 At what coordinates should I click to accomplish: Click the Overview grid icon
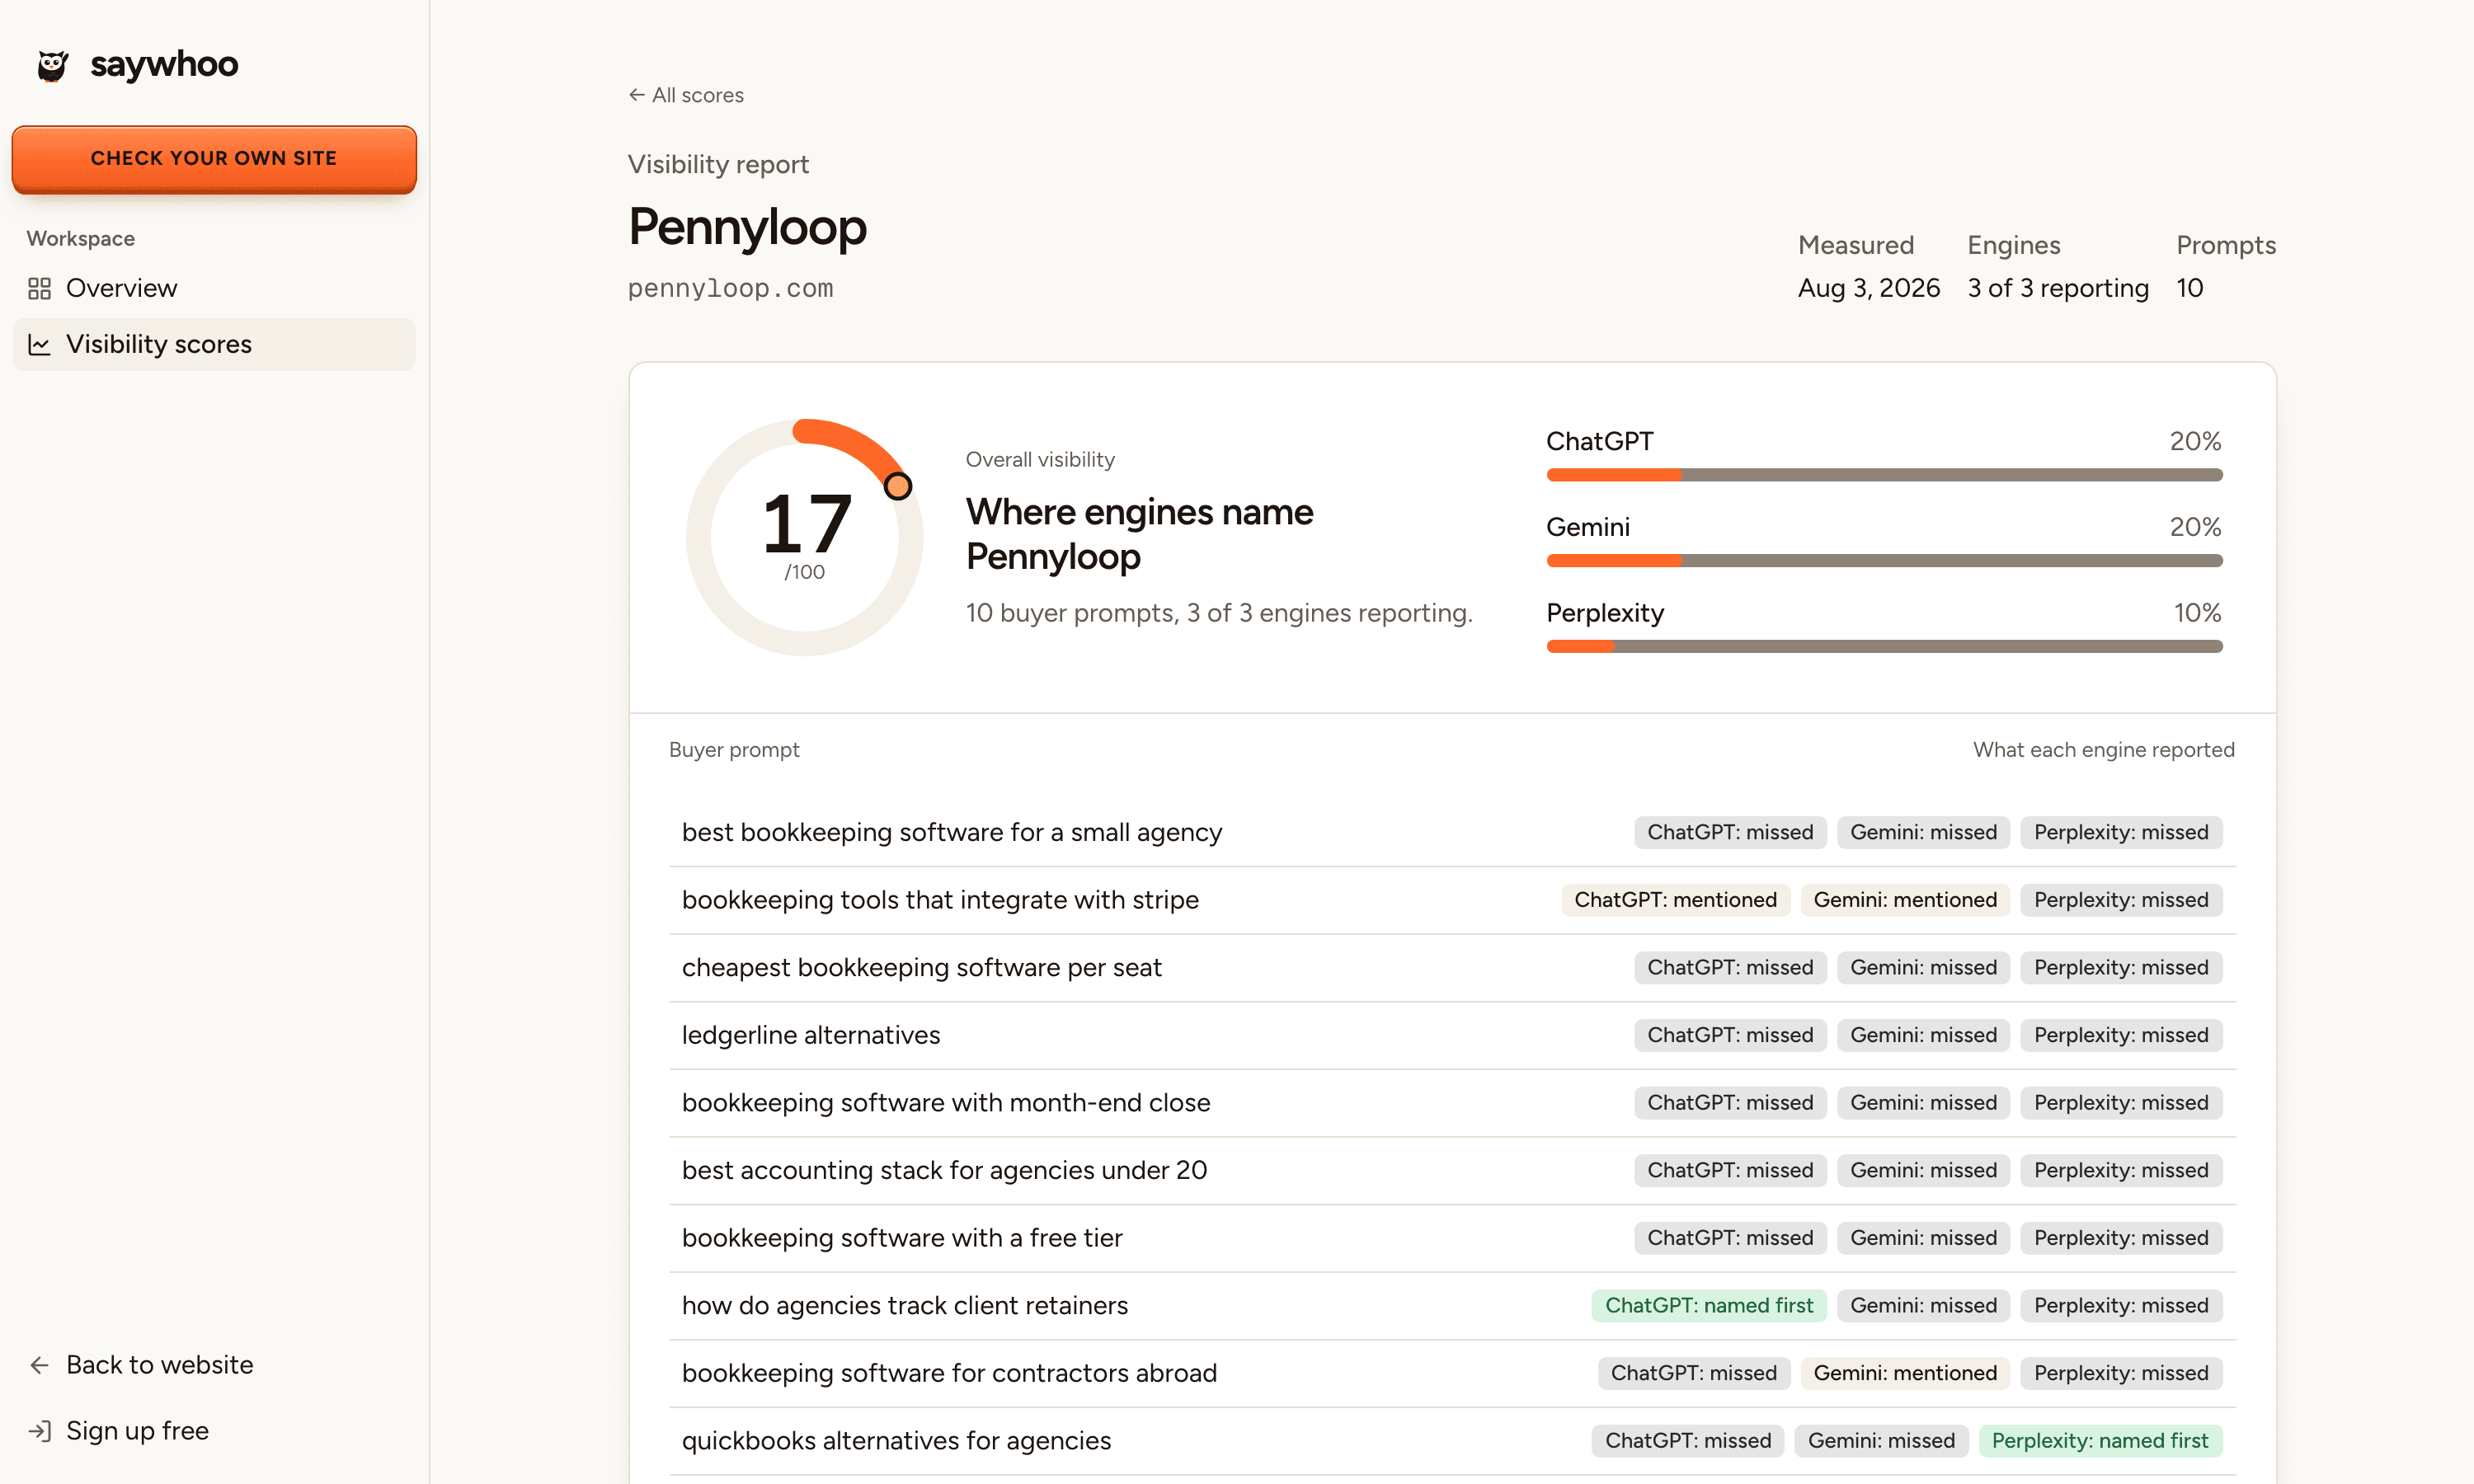click(x=39, y=289)
